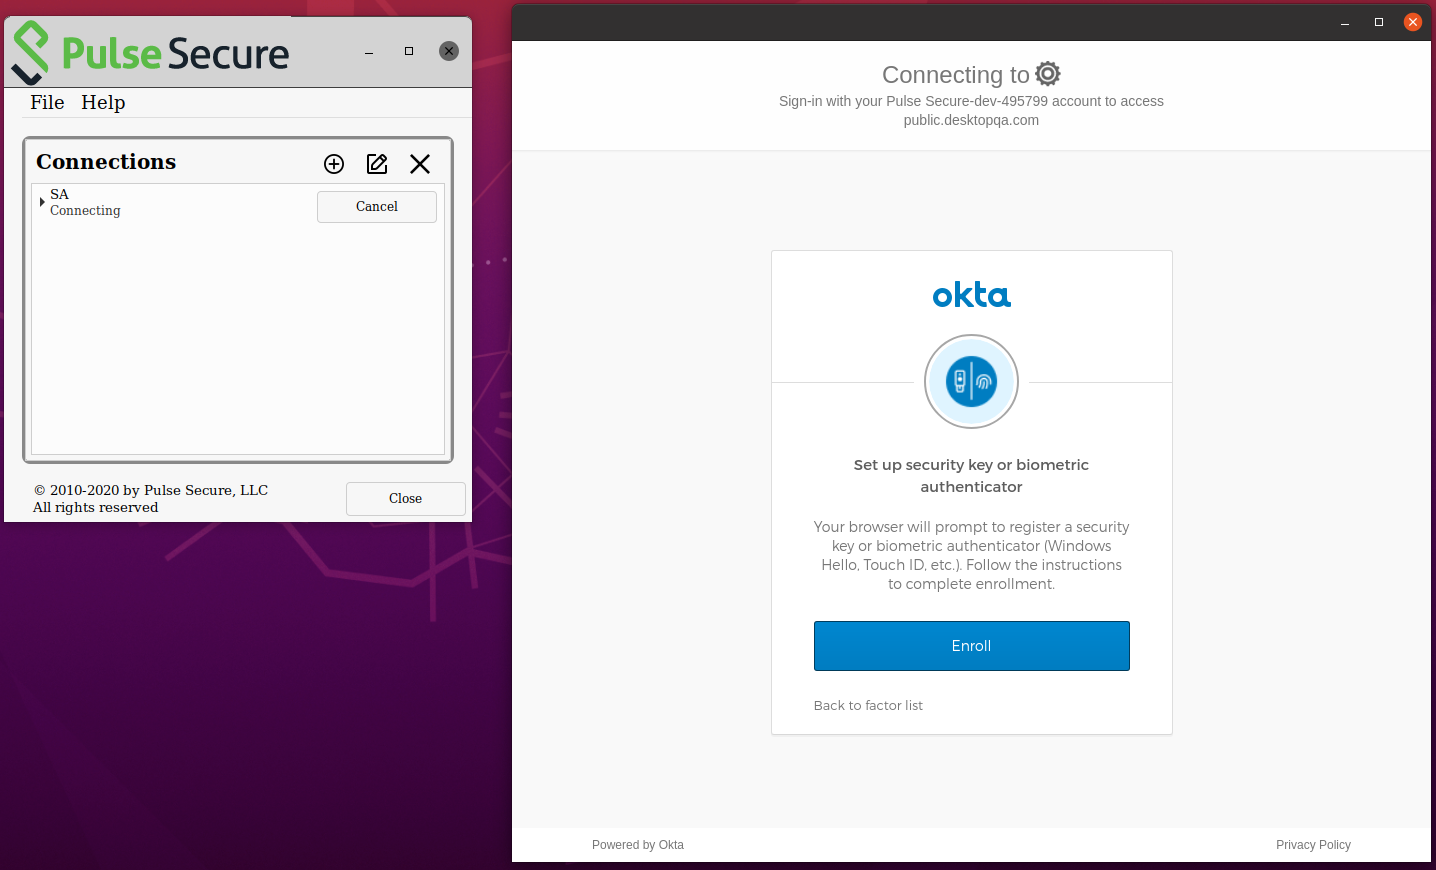Delete connection using the X icon
The image size is (1436, 870).
coord(420,164)
